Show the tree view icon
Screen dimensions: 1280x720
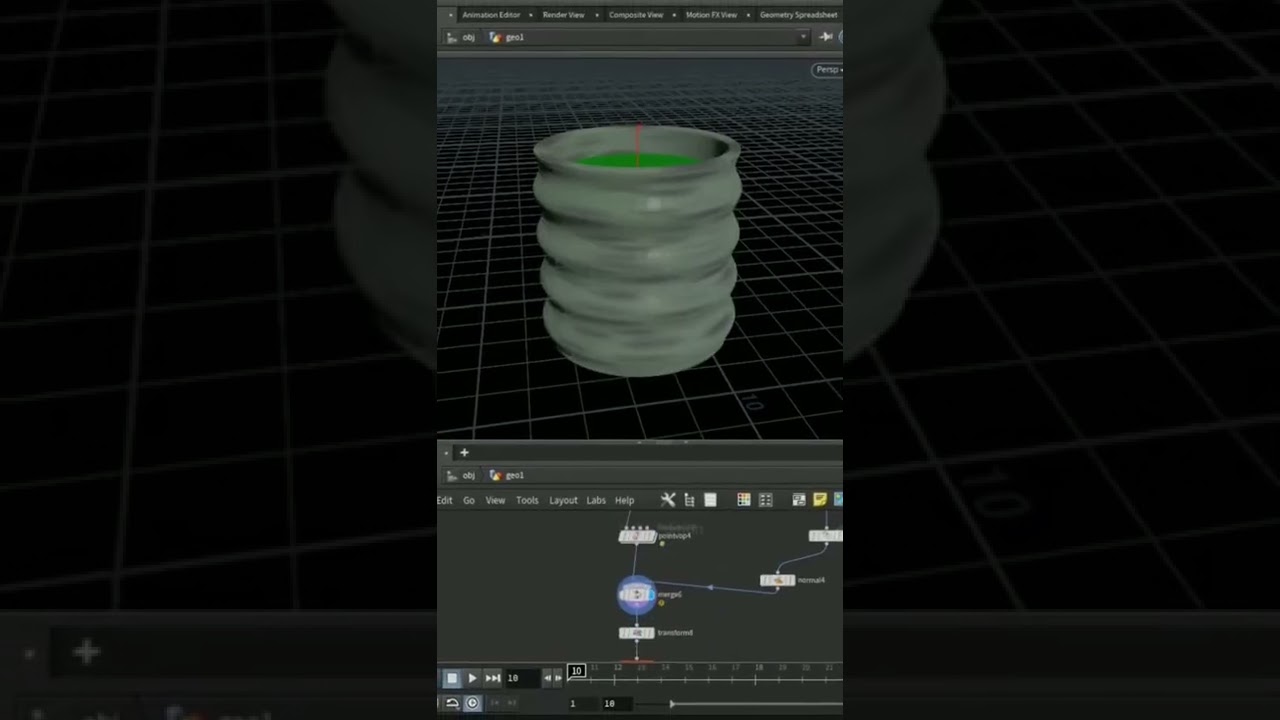(x=689, y=500)
